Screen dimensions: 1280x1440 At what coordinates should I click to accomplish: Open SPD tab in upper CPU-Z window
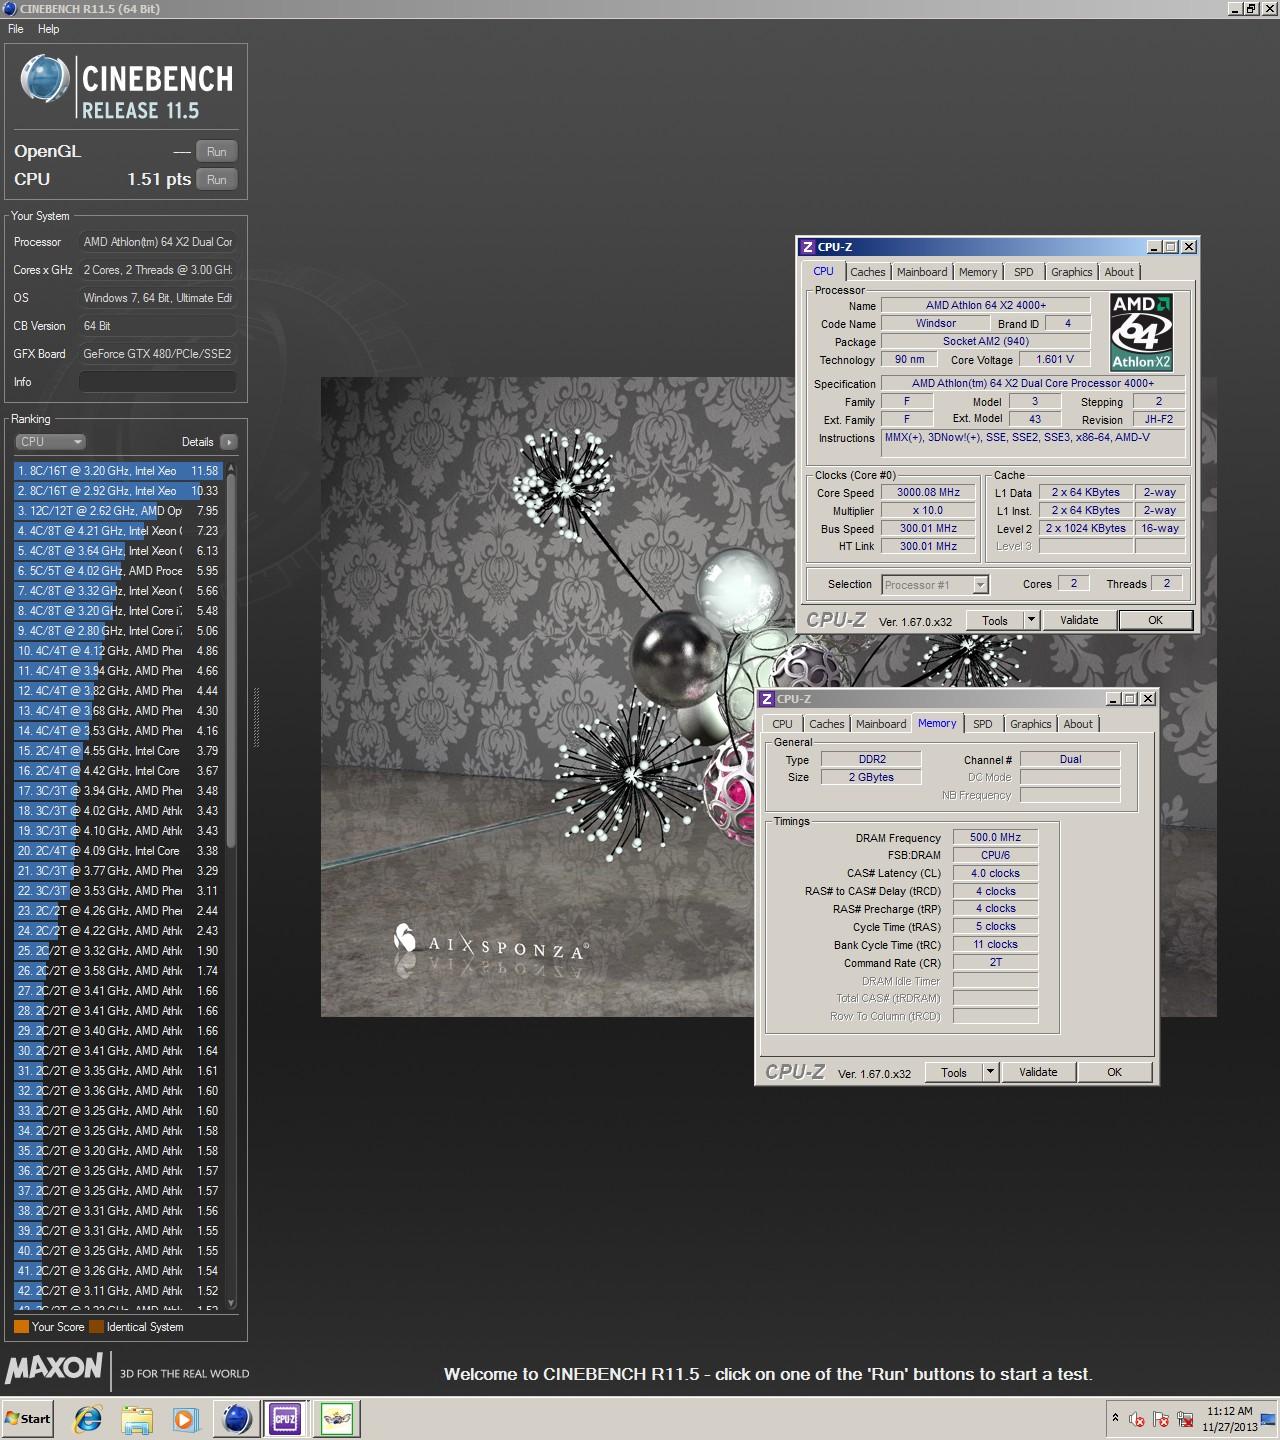[x=1024, y=272]
